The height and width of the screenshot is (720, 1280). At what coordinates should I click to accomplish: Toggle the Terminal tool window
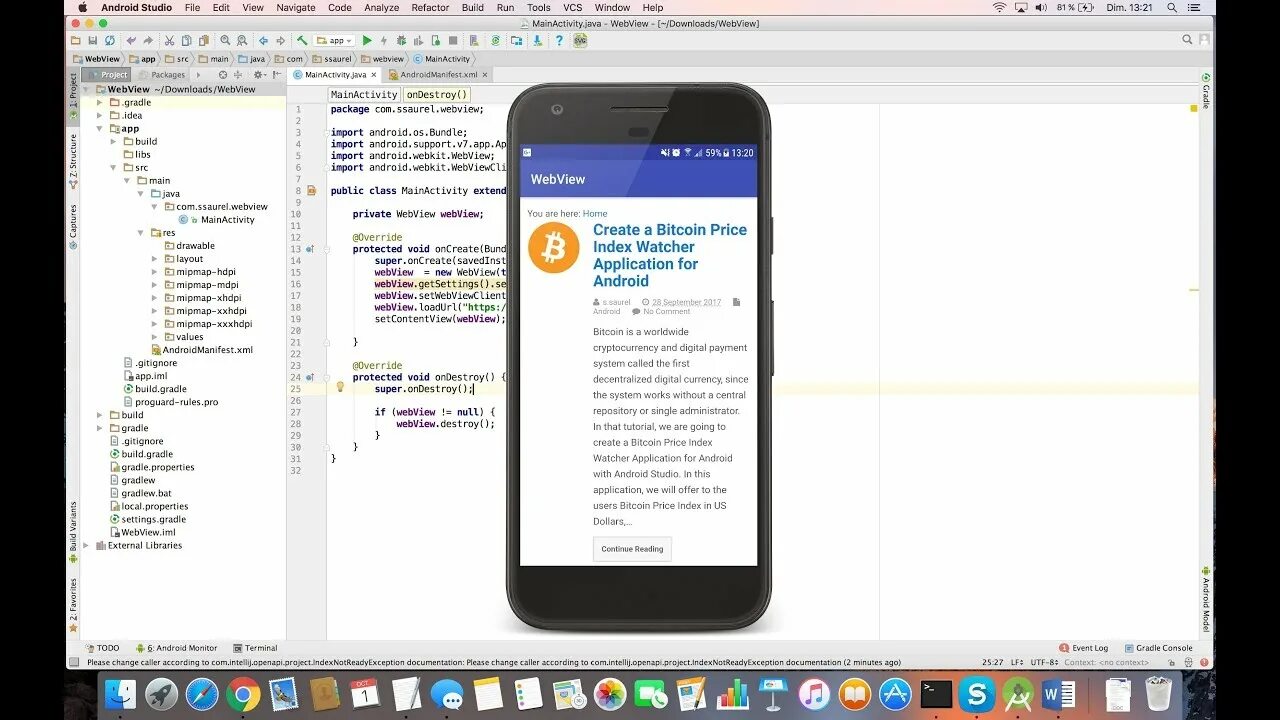[x=255, y=648]
